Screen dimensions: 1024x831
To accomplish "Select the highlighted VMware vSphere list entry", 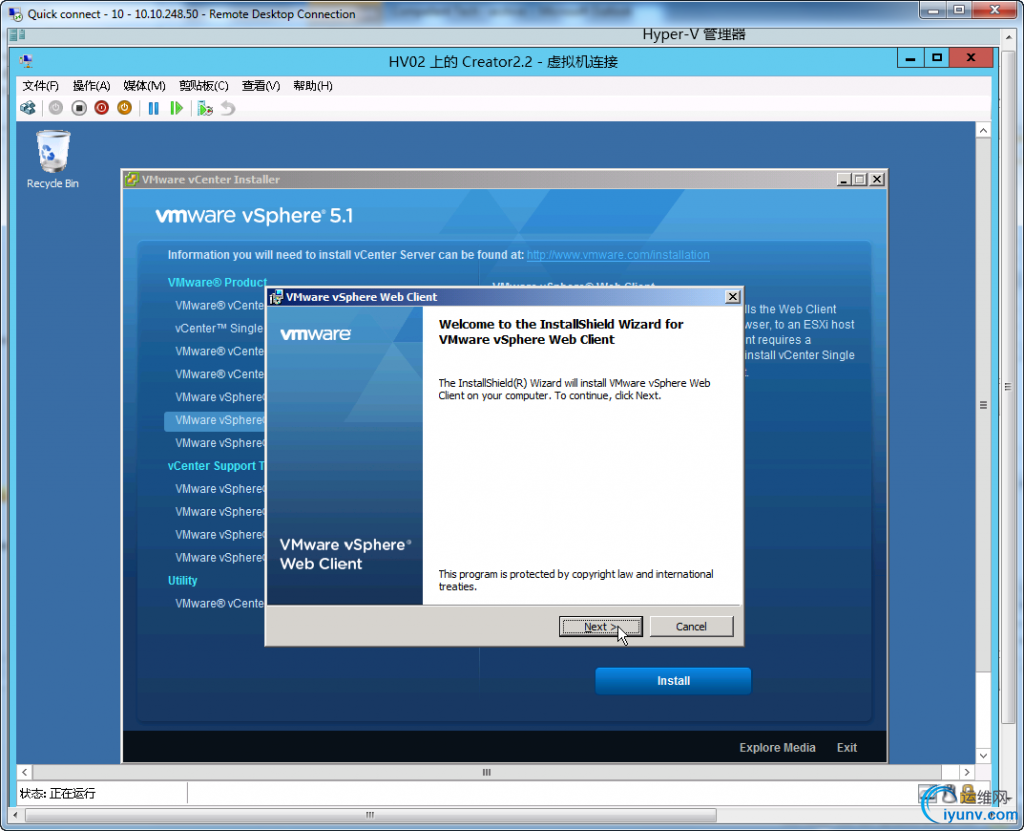I will tap(216, 420).
